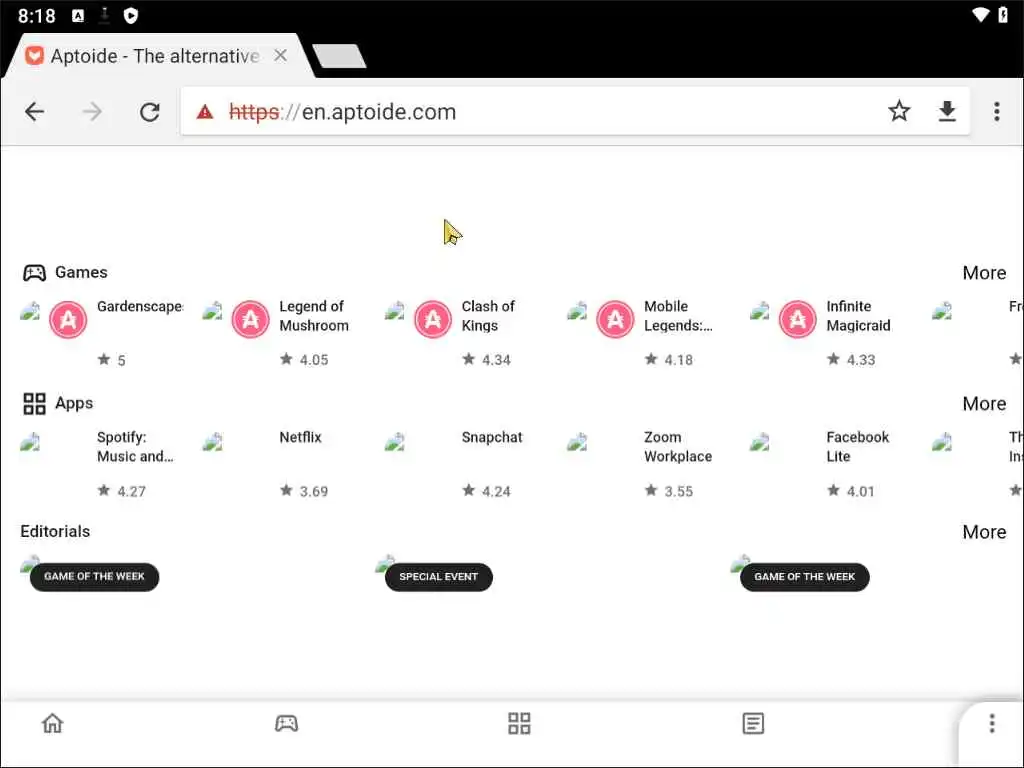Reload the Aptoide page
1024x768 pixels.
click(x=150, y=112)
